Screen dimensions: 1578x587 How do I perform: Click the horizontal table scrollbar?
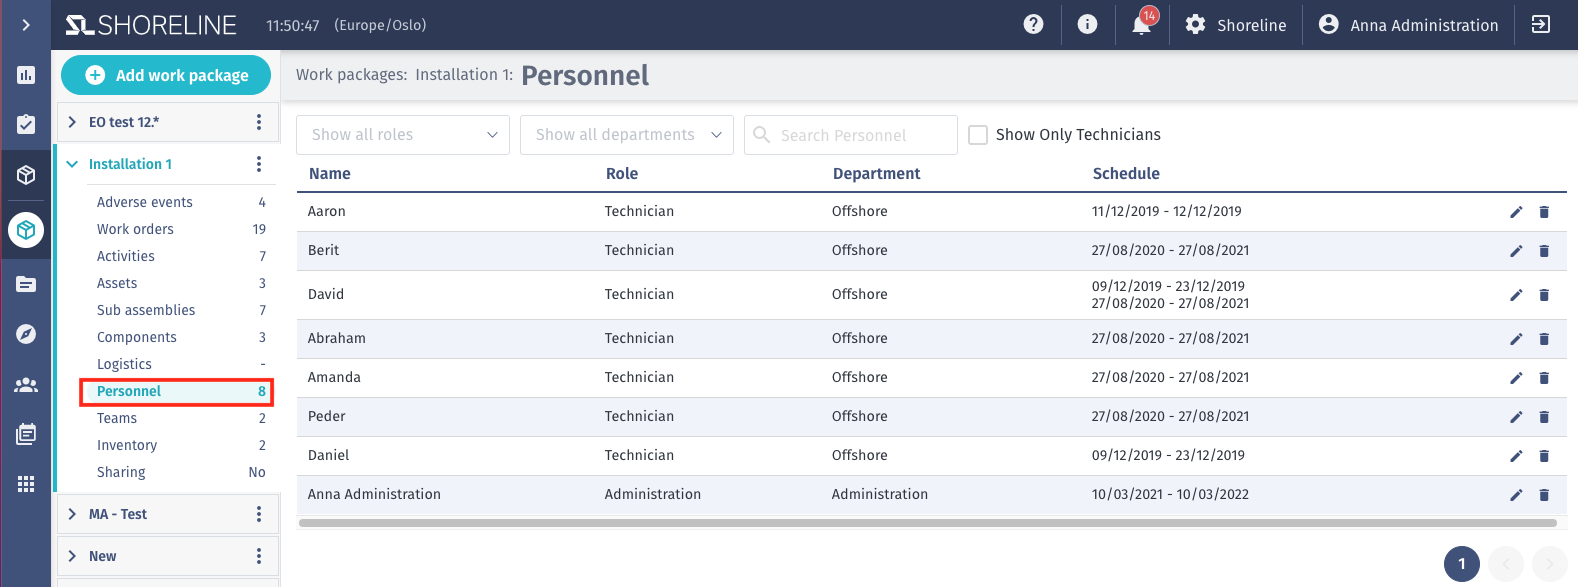pos(928,522)
